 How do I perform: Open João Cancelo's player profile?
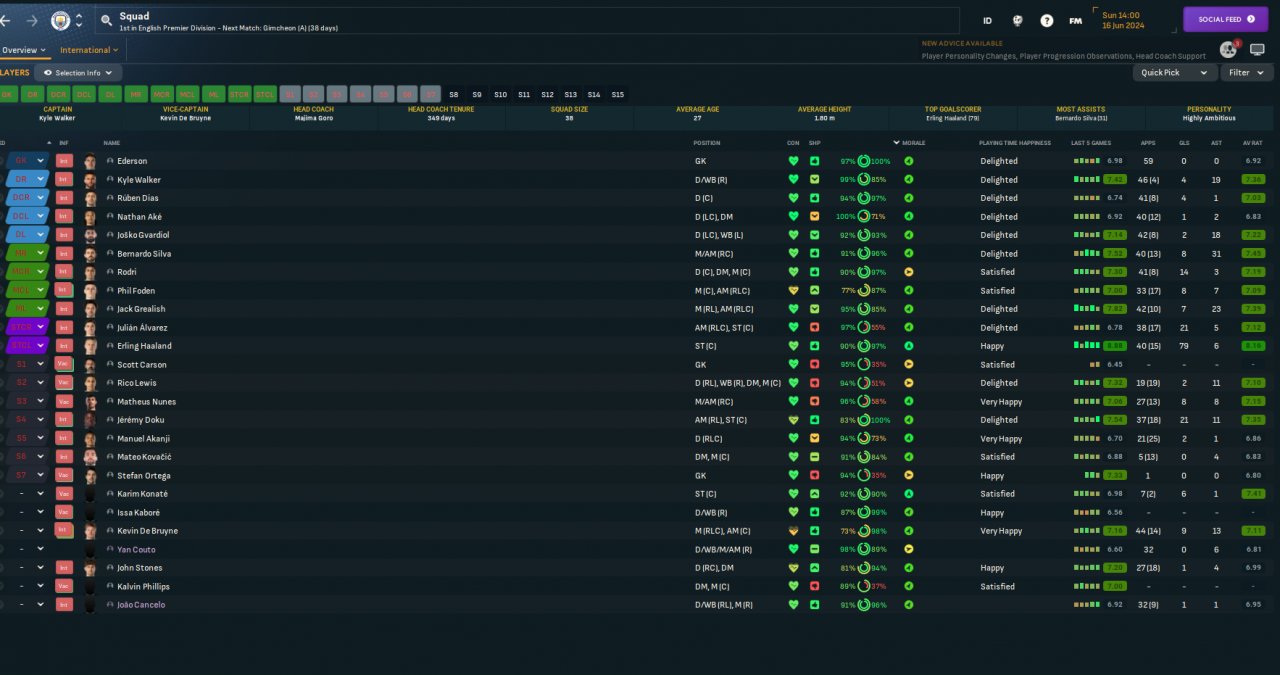(x=141, y=605)
